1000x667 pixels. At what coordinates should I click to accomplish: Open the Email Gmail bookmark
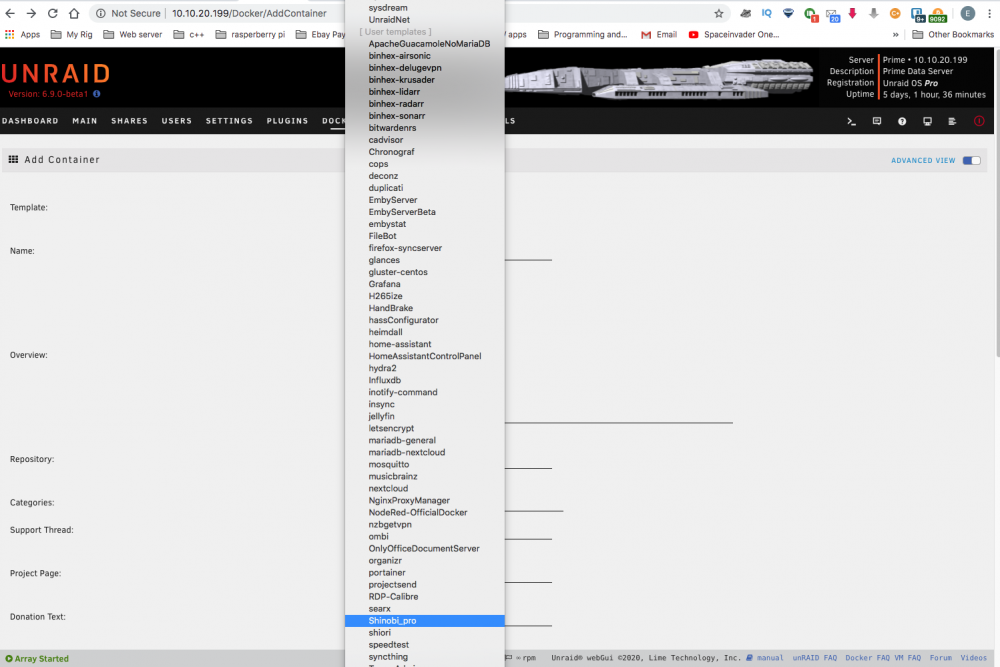(x=659, y=34)
